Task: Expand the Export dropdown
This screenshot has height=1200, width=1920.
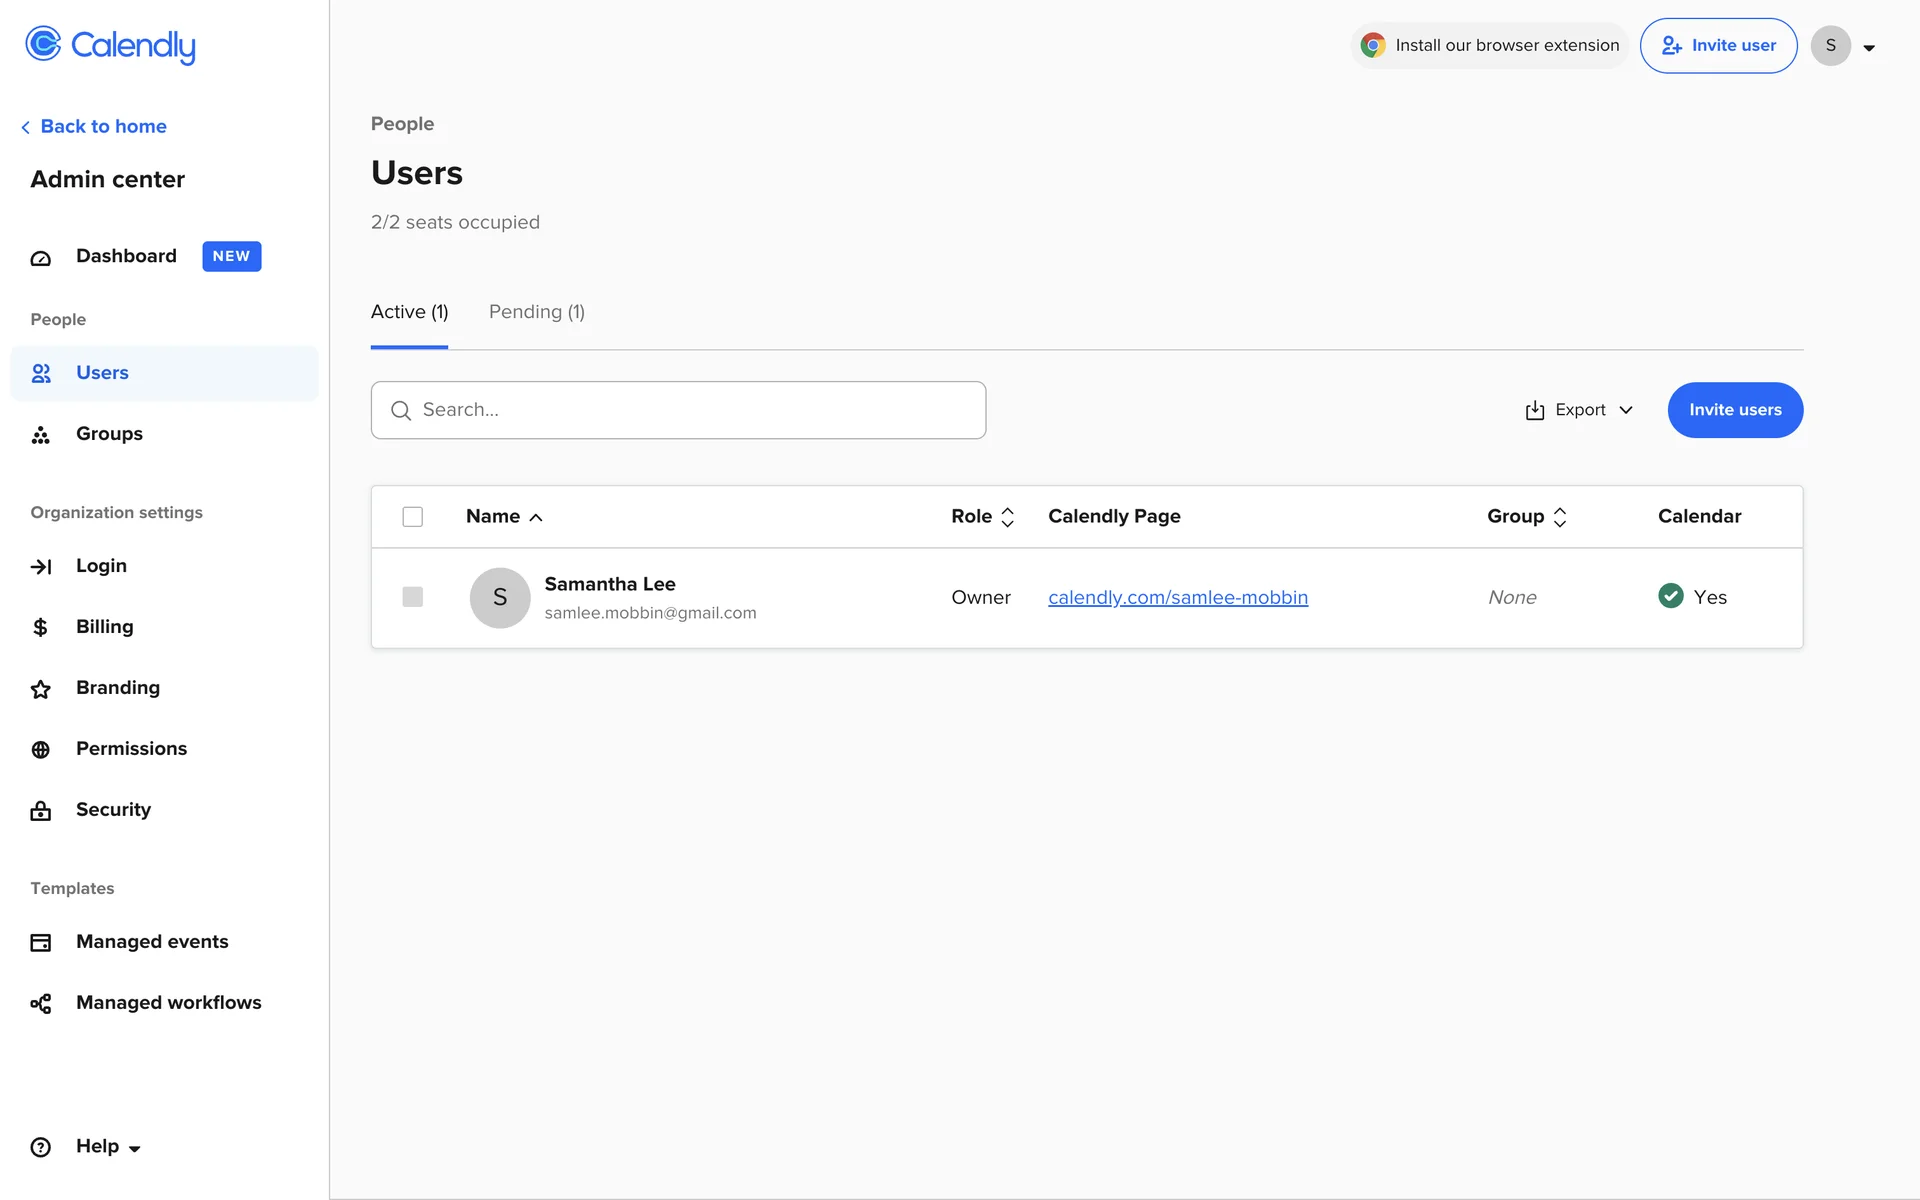Action: tap(1579, 410)
